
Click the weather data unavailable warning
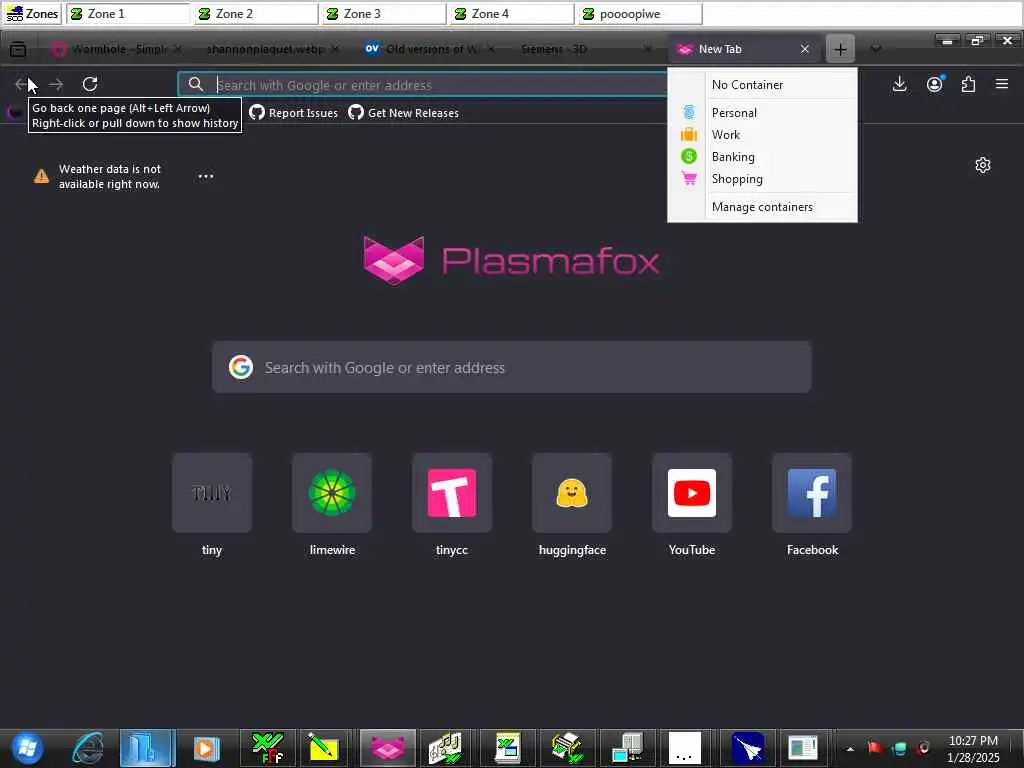pyautogui.click(x=97, y=176)
